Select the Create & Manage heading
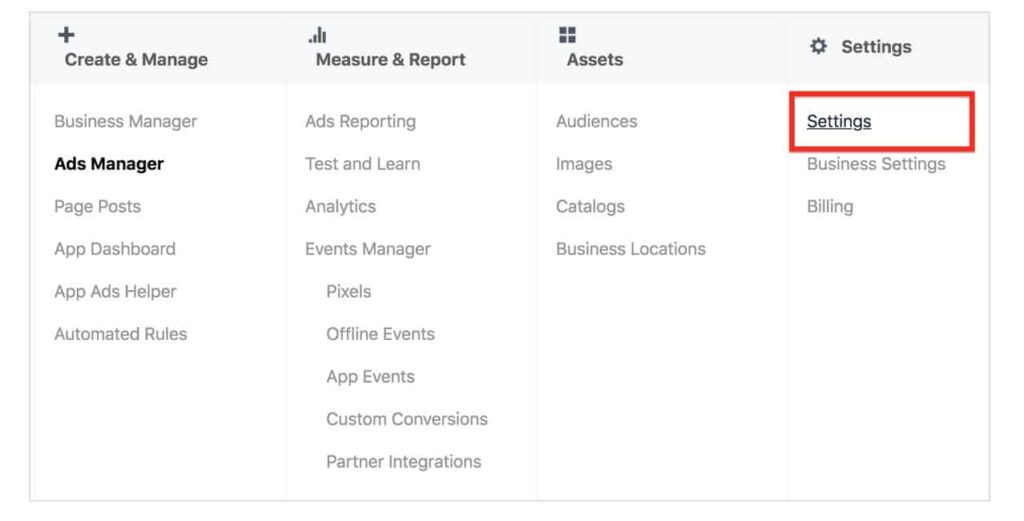The width and height of the screenshot is (1024, 521). [x=136, y=59]
